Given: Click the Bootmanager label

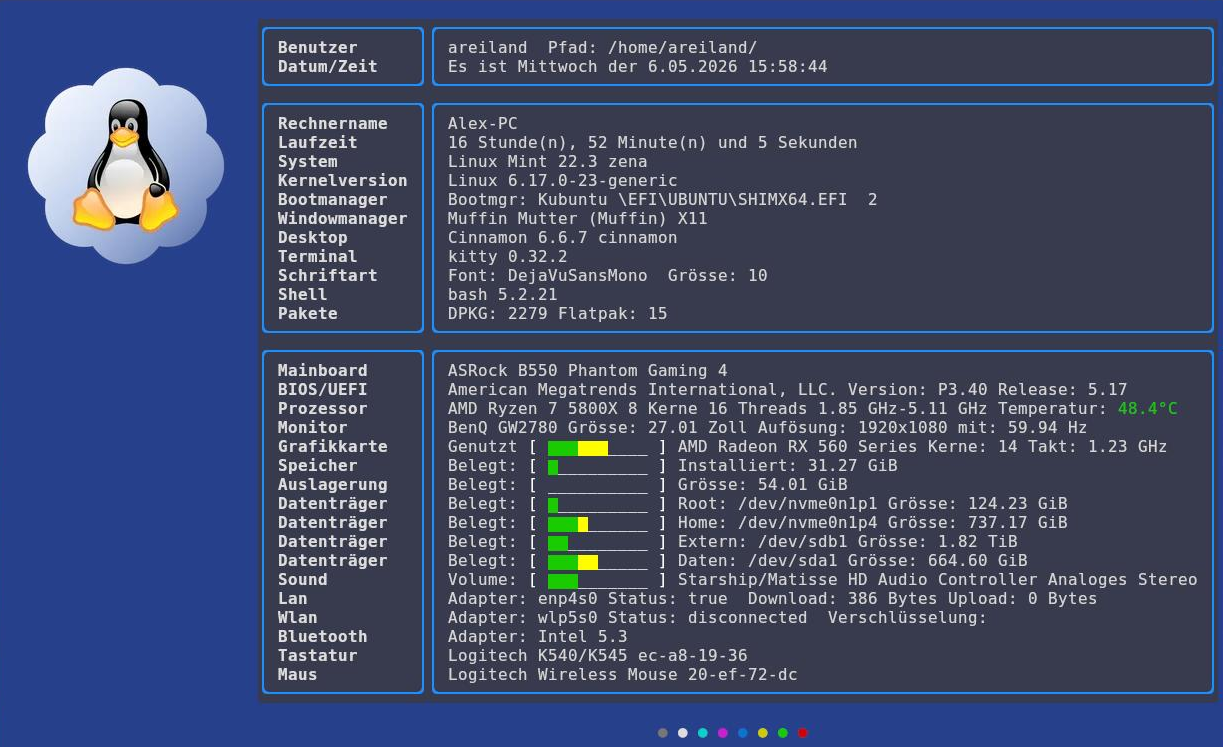Looking at the screenshot, I should pyautogui.click(x=333, y=200).
